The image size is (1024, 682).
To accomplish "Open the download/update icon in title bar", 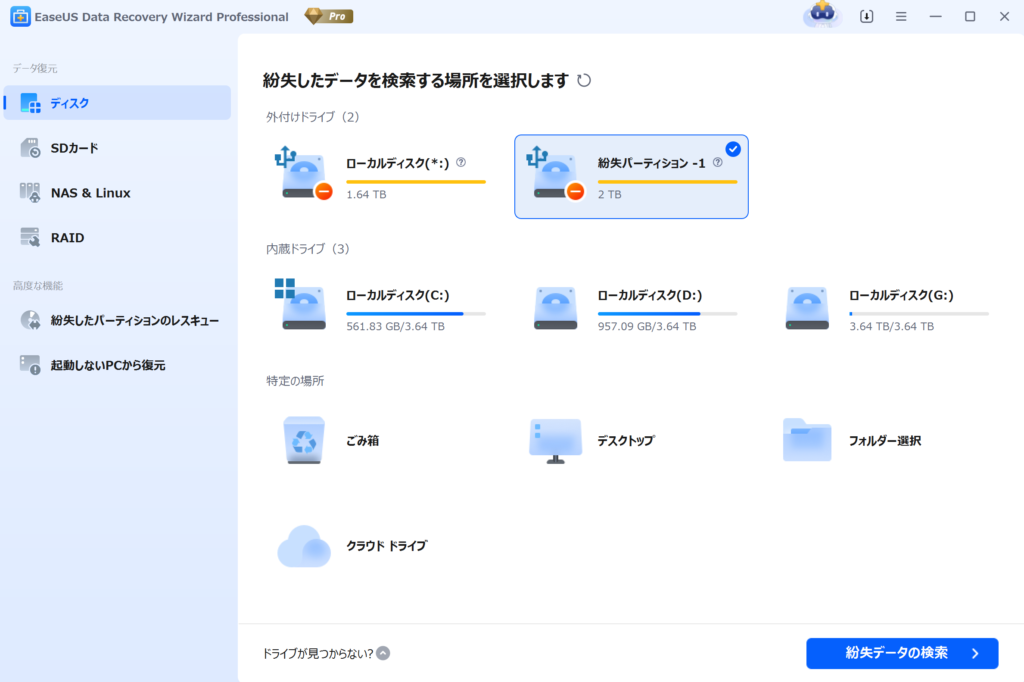I will click(x=866, y=17).
